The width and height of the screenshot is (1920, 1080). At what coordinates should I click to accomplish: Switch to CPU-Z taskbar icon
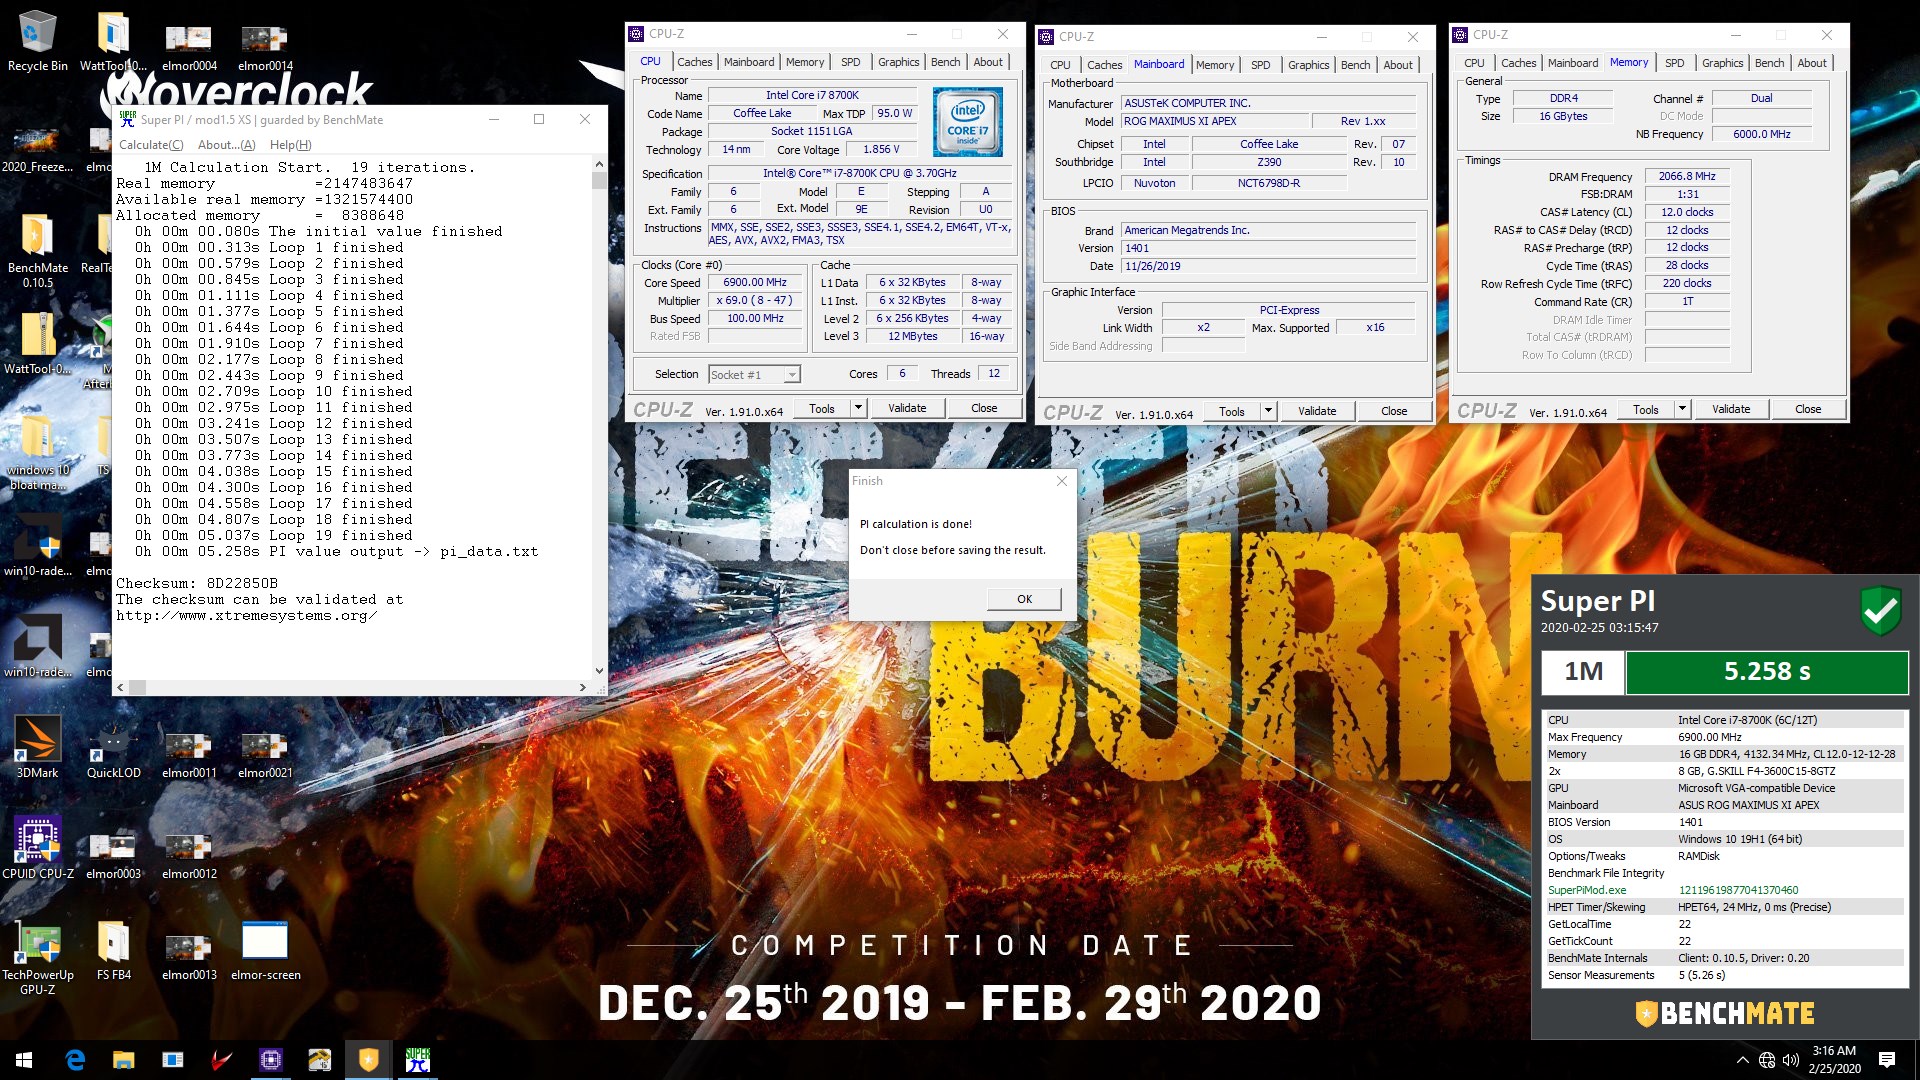point(270,1060)
